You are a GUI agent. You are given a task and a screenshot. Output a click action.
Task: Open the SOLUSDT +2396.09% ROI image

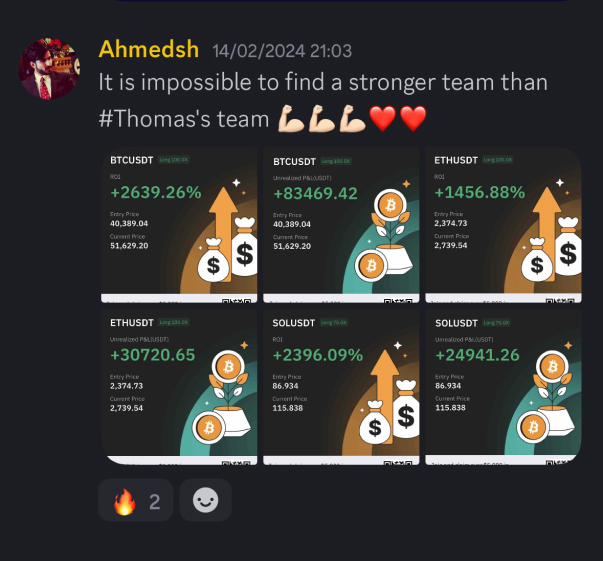[341, 387]
